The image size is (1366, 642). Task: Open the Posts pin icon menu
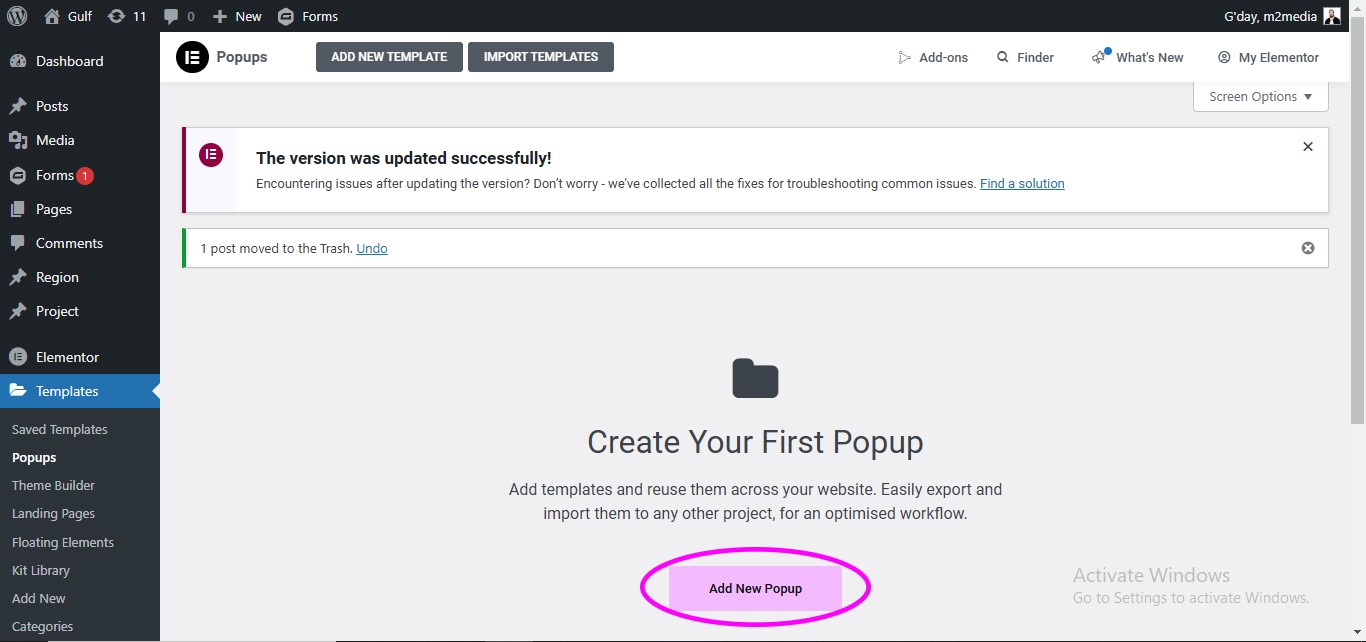18,106
